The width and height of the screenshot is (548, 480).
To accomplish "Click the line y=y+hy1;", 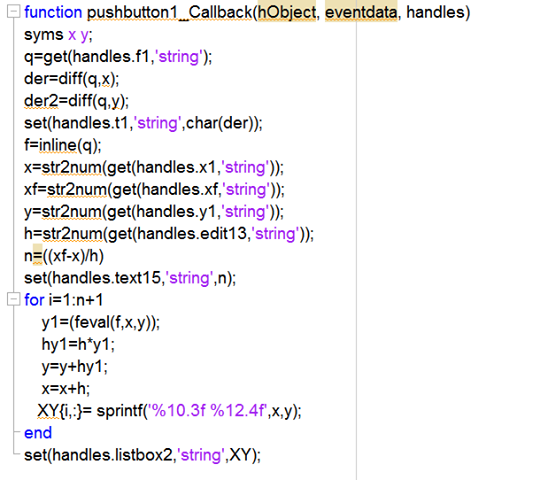I will 74,367.
